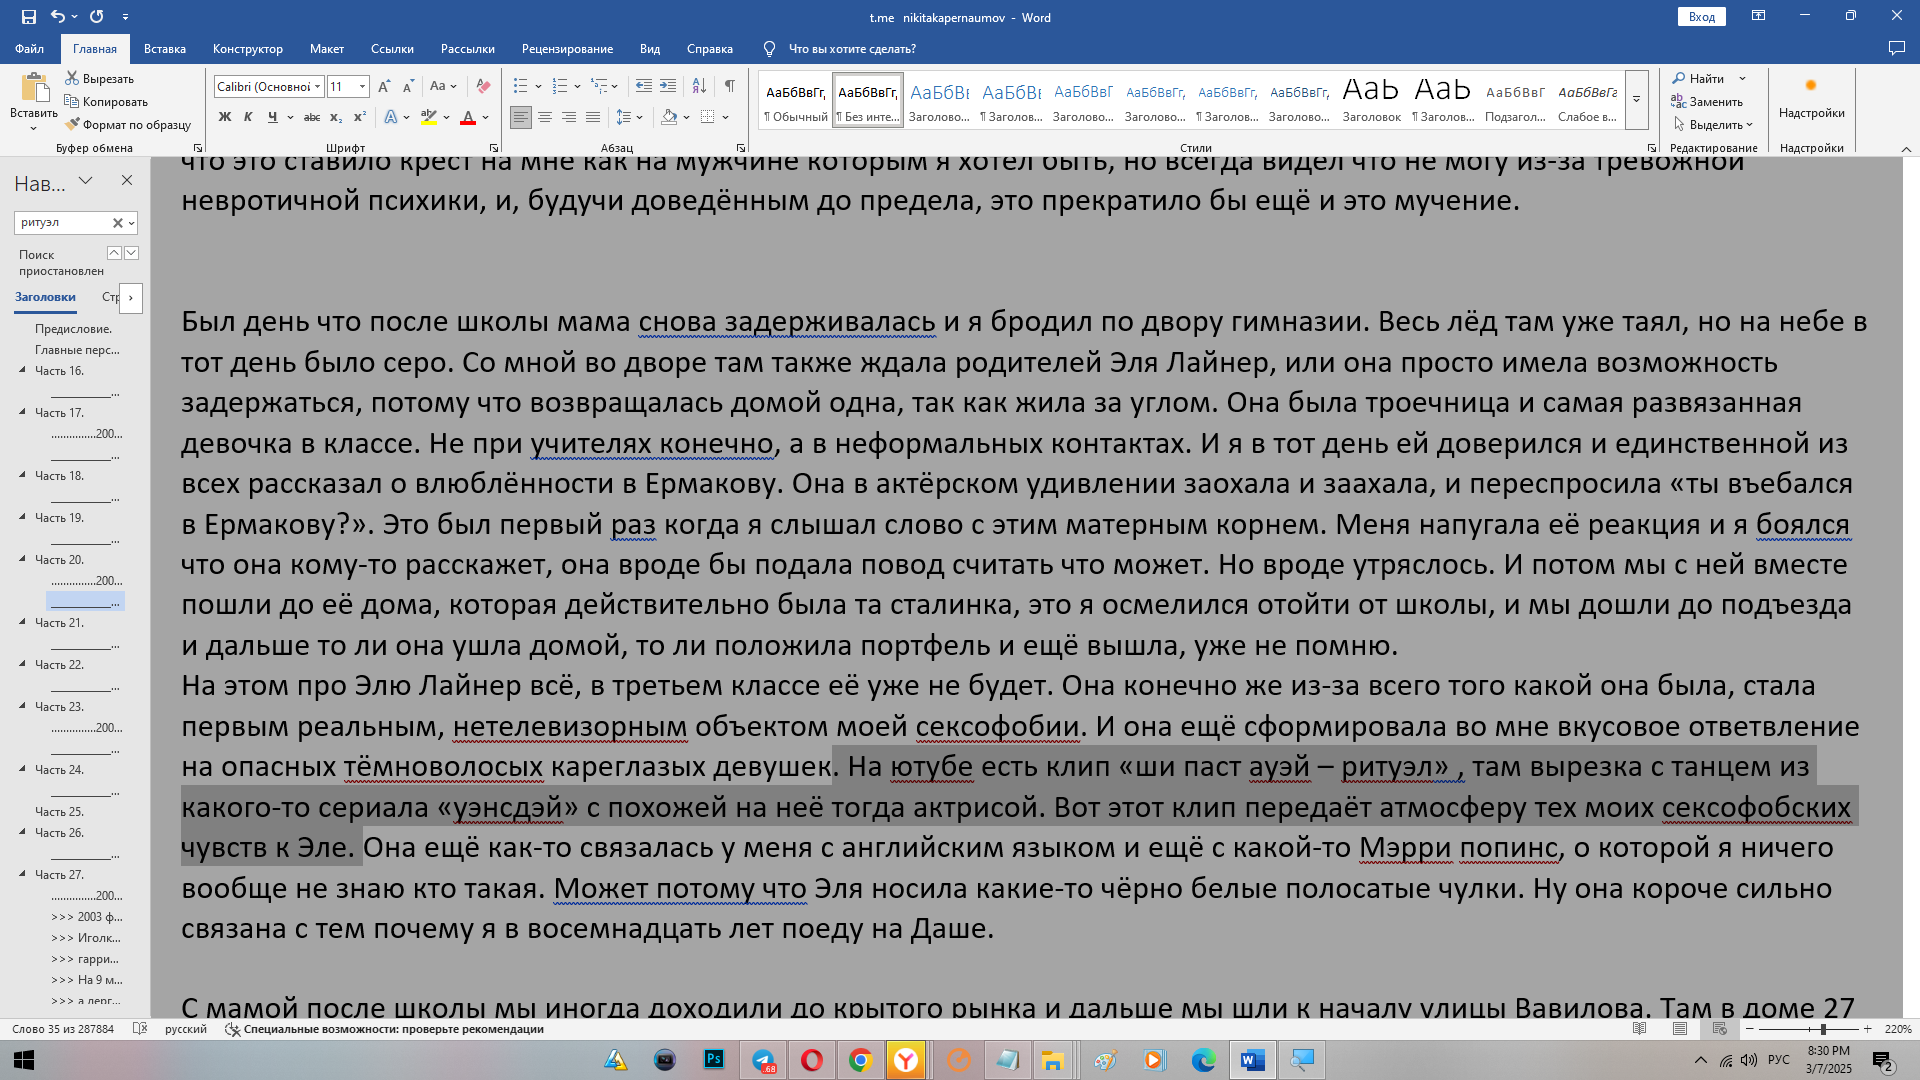The width and height of the screenshot is (1920, 1080).
Task: Switch to Макет ribbon tab
Action: pyautogui.click(x=327, y=49)
